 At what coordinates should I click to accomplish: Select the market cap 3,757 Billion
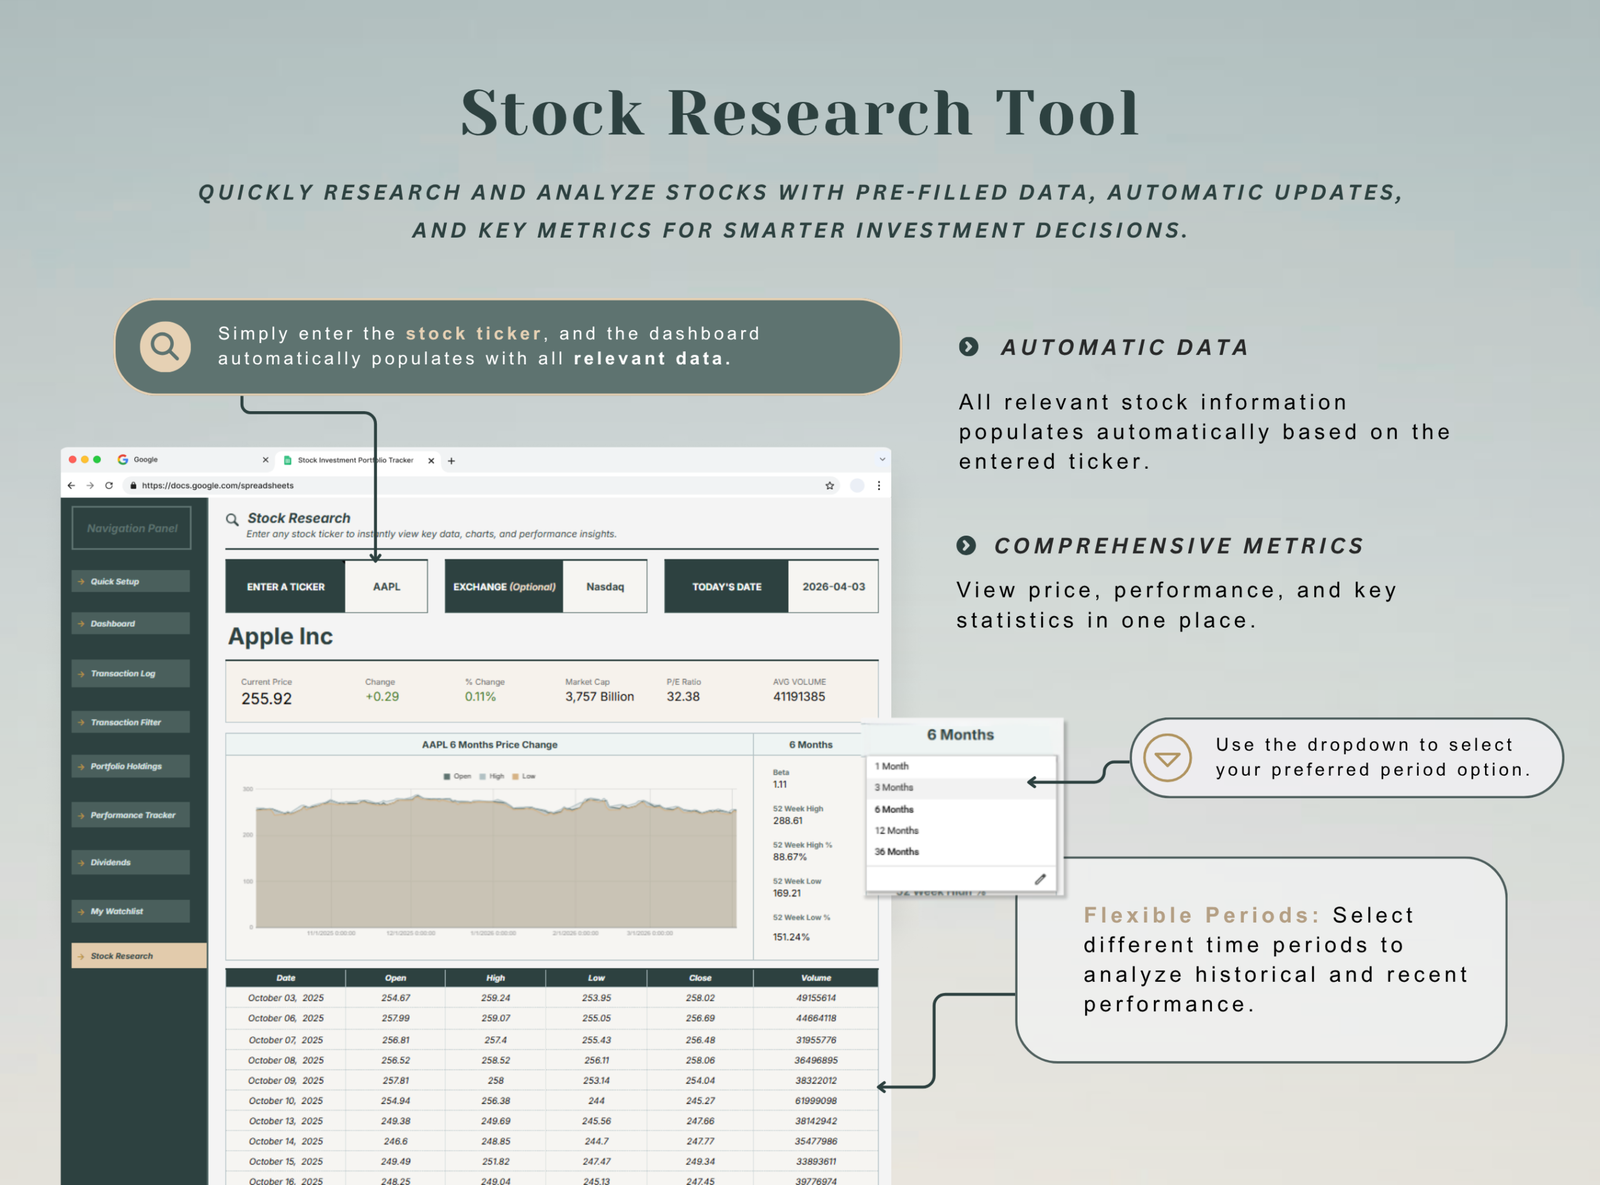pyautogui.click(x=599, y=697)
